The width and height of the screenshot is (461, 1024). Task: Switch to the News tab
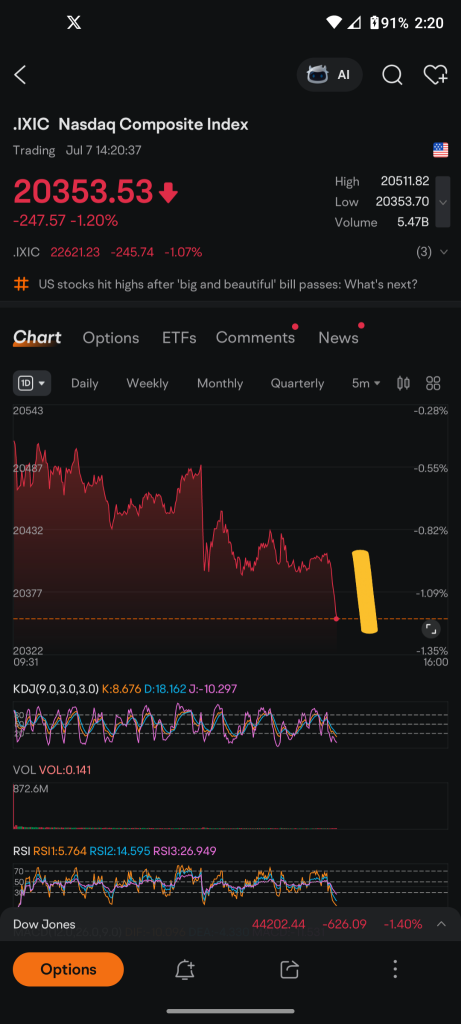(x=338, y=338)
